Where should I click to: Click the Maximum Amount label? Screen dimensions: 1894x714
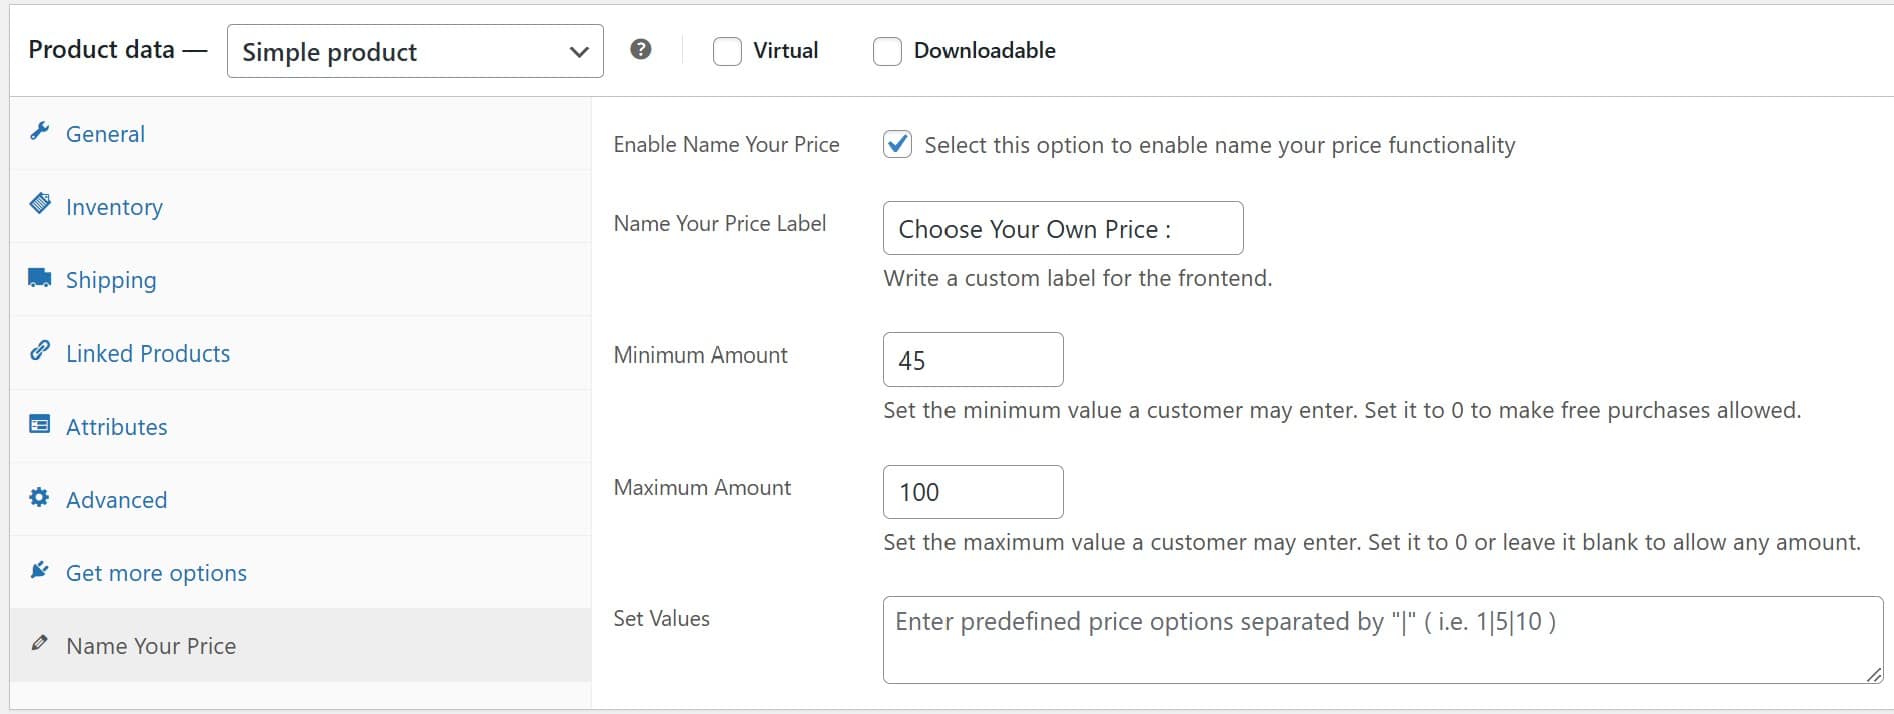coord(702,487)
